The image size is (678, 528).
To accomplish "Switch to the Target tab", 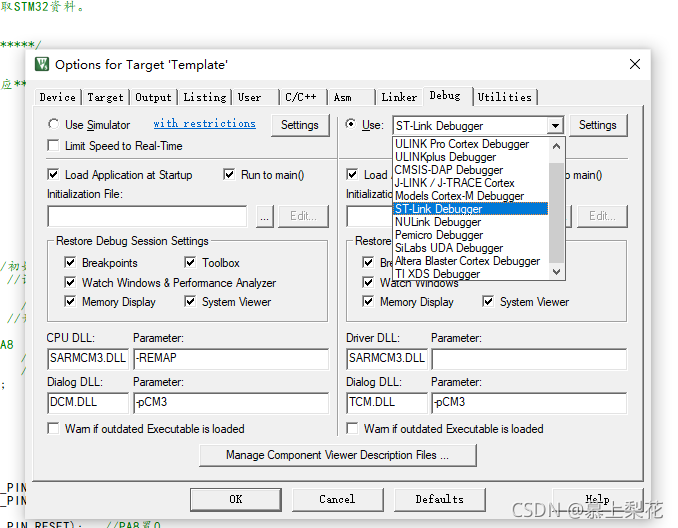I will pyautogui.click(x=105, y=97).
